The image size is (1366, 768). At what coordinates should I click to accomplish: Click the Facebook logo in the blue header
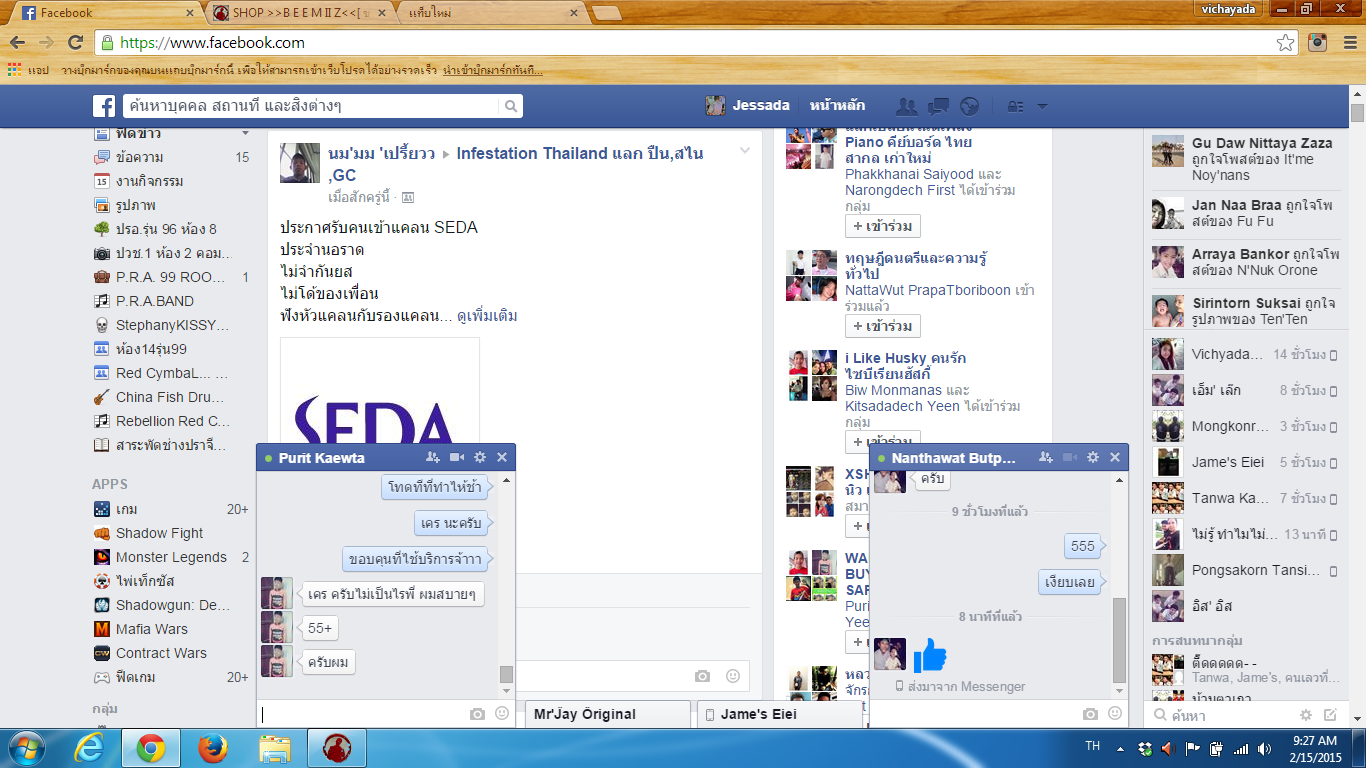[104, 106]
